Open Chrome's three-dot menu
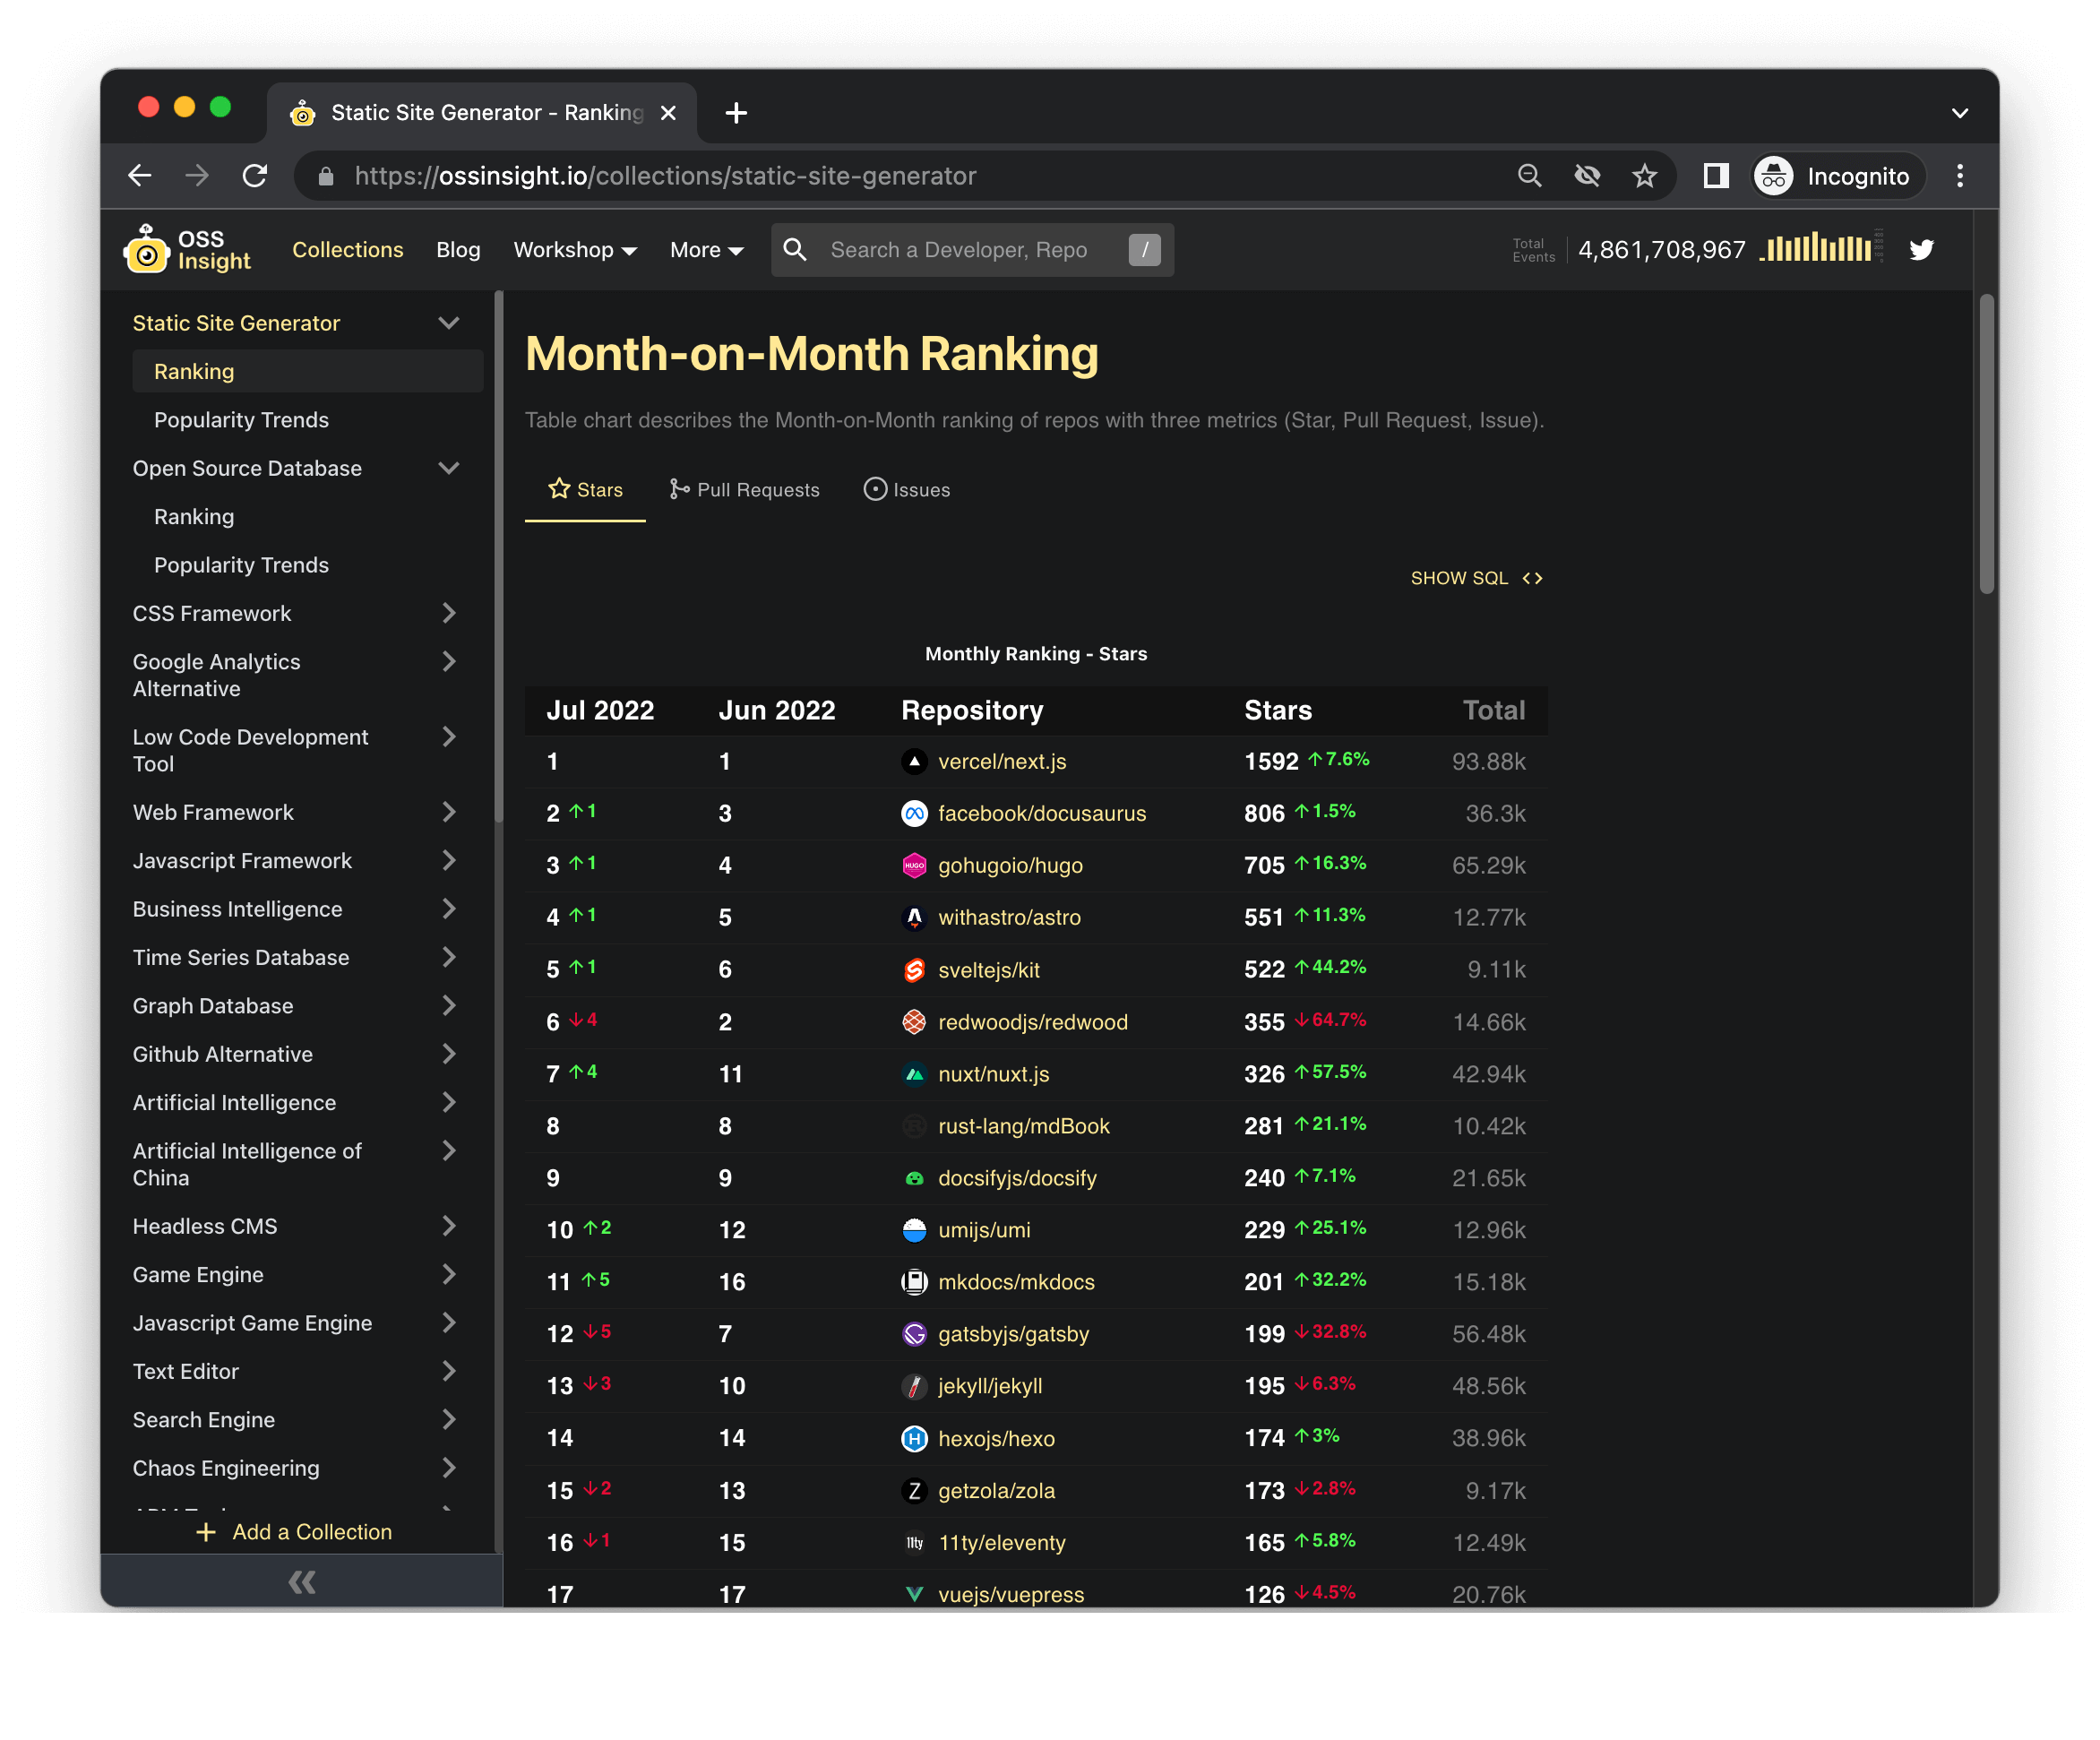 click(1960, 176)
